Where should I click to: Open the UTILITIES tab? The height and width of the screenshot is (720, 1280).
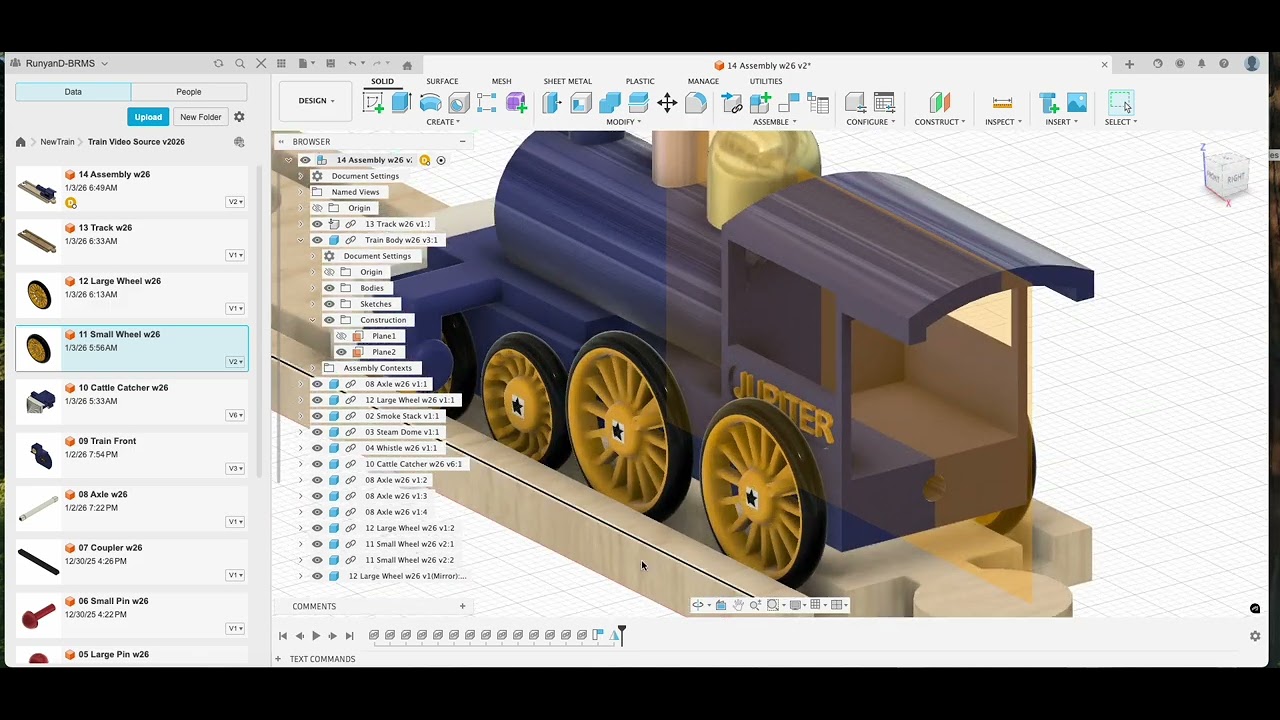(x=766, y=81)
